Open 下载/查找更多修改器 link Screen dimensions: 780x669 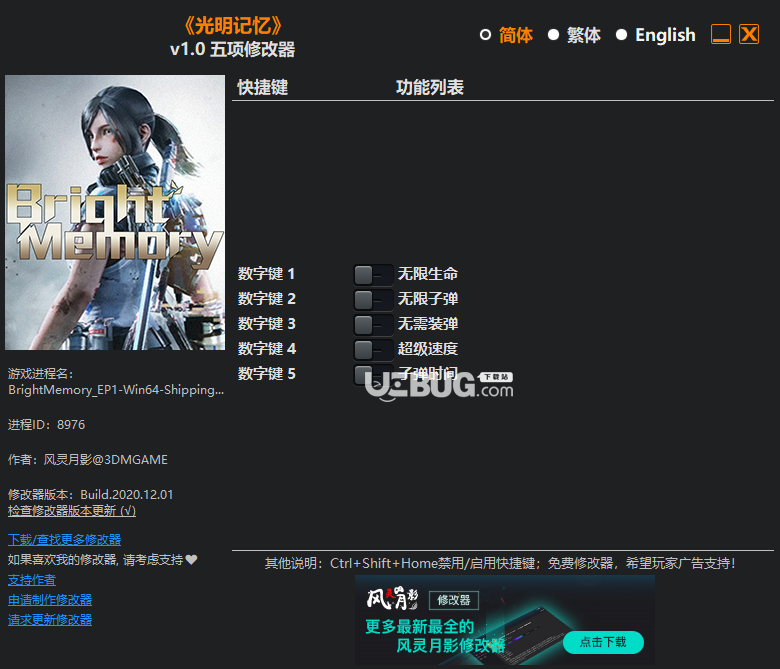coord(65,540)
